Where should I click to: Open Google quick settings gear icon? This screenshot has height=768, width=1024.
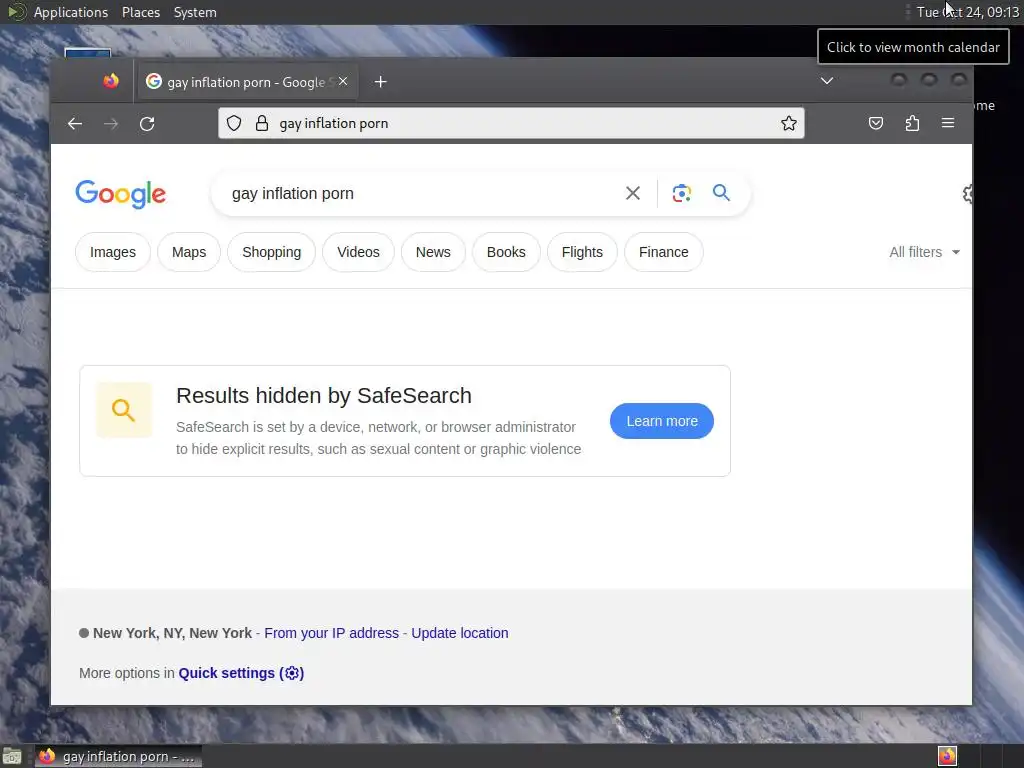pyautogui.click(x=967, y=193)
